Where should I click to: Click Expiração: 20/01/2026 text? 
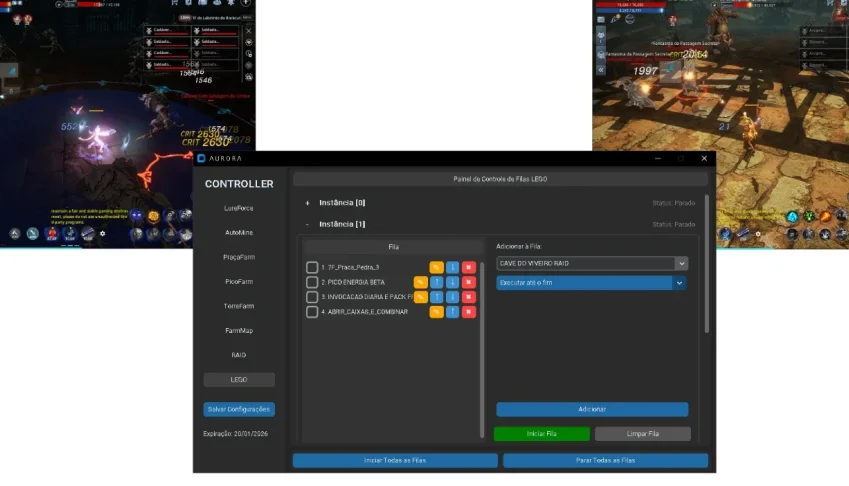235,434
